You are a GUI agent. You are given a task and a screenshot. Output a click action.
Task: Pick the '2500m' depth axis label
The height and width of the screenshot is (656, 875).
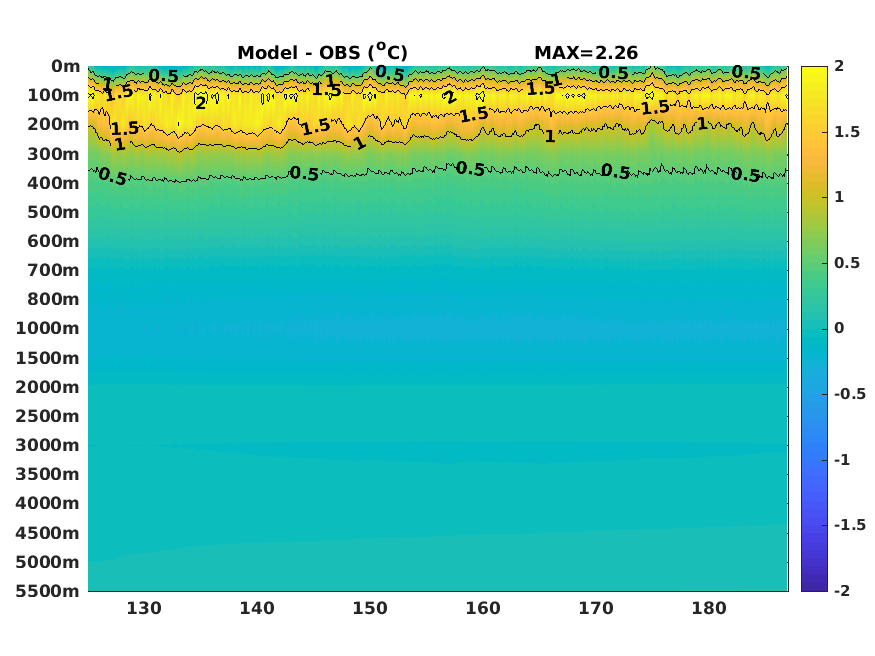click(x=47, y=416)
